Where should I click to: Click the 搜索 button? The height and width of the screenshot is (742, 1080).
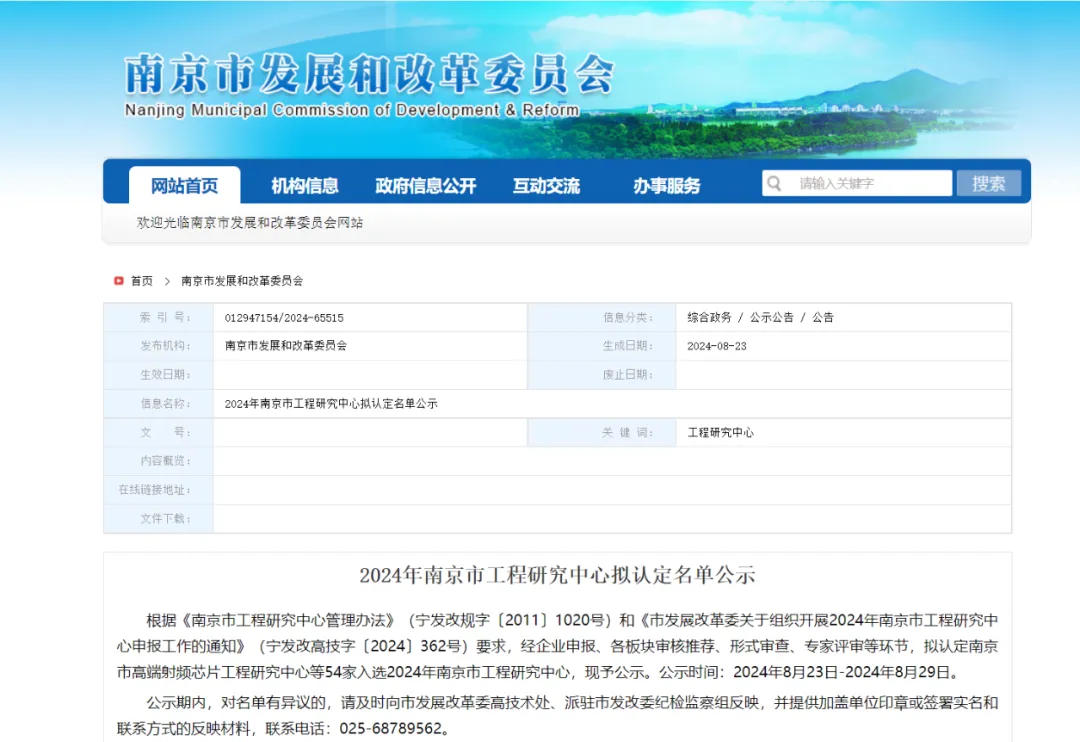(x=988, y=183)
